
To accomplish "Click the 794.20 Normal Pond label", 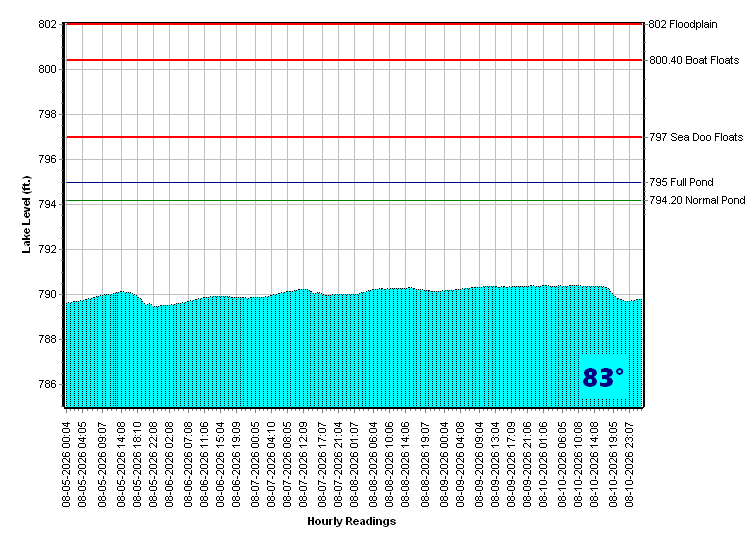I will [x=697, y=200].
